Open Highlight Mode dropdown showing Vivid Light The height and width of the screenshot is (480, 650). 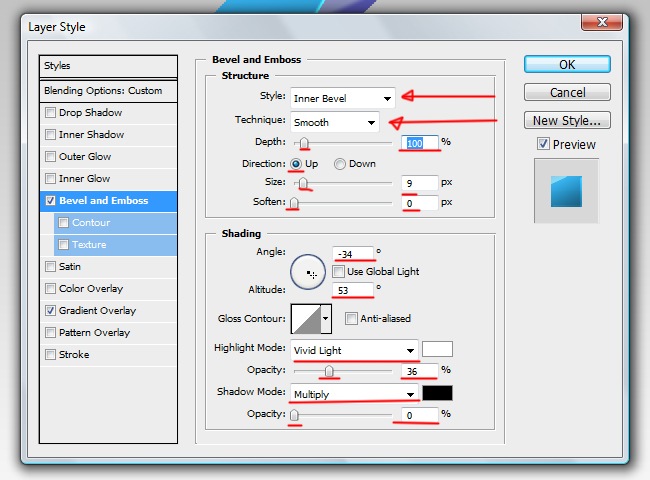pos(354,351)
